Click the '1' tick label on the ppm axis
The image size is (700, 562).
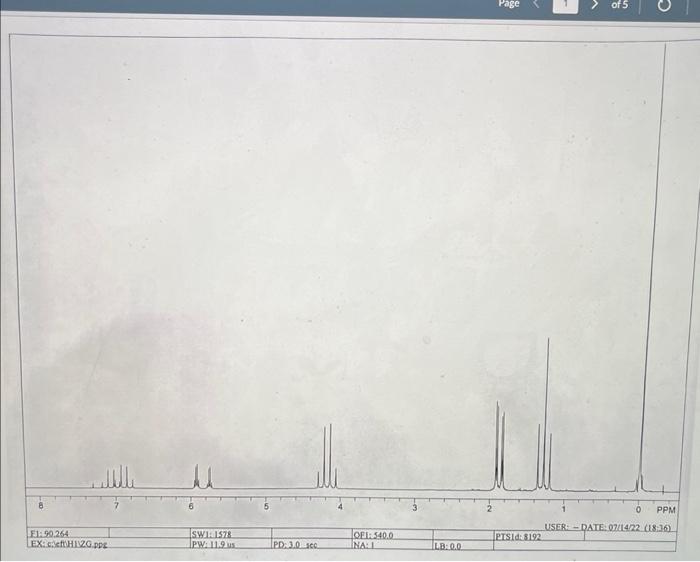pos(563,509)
